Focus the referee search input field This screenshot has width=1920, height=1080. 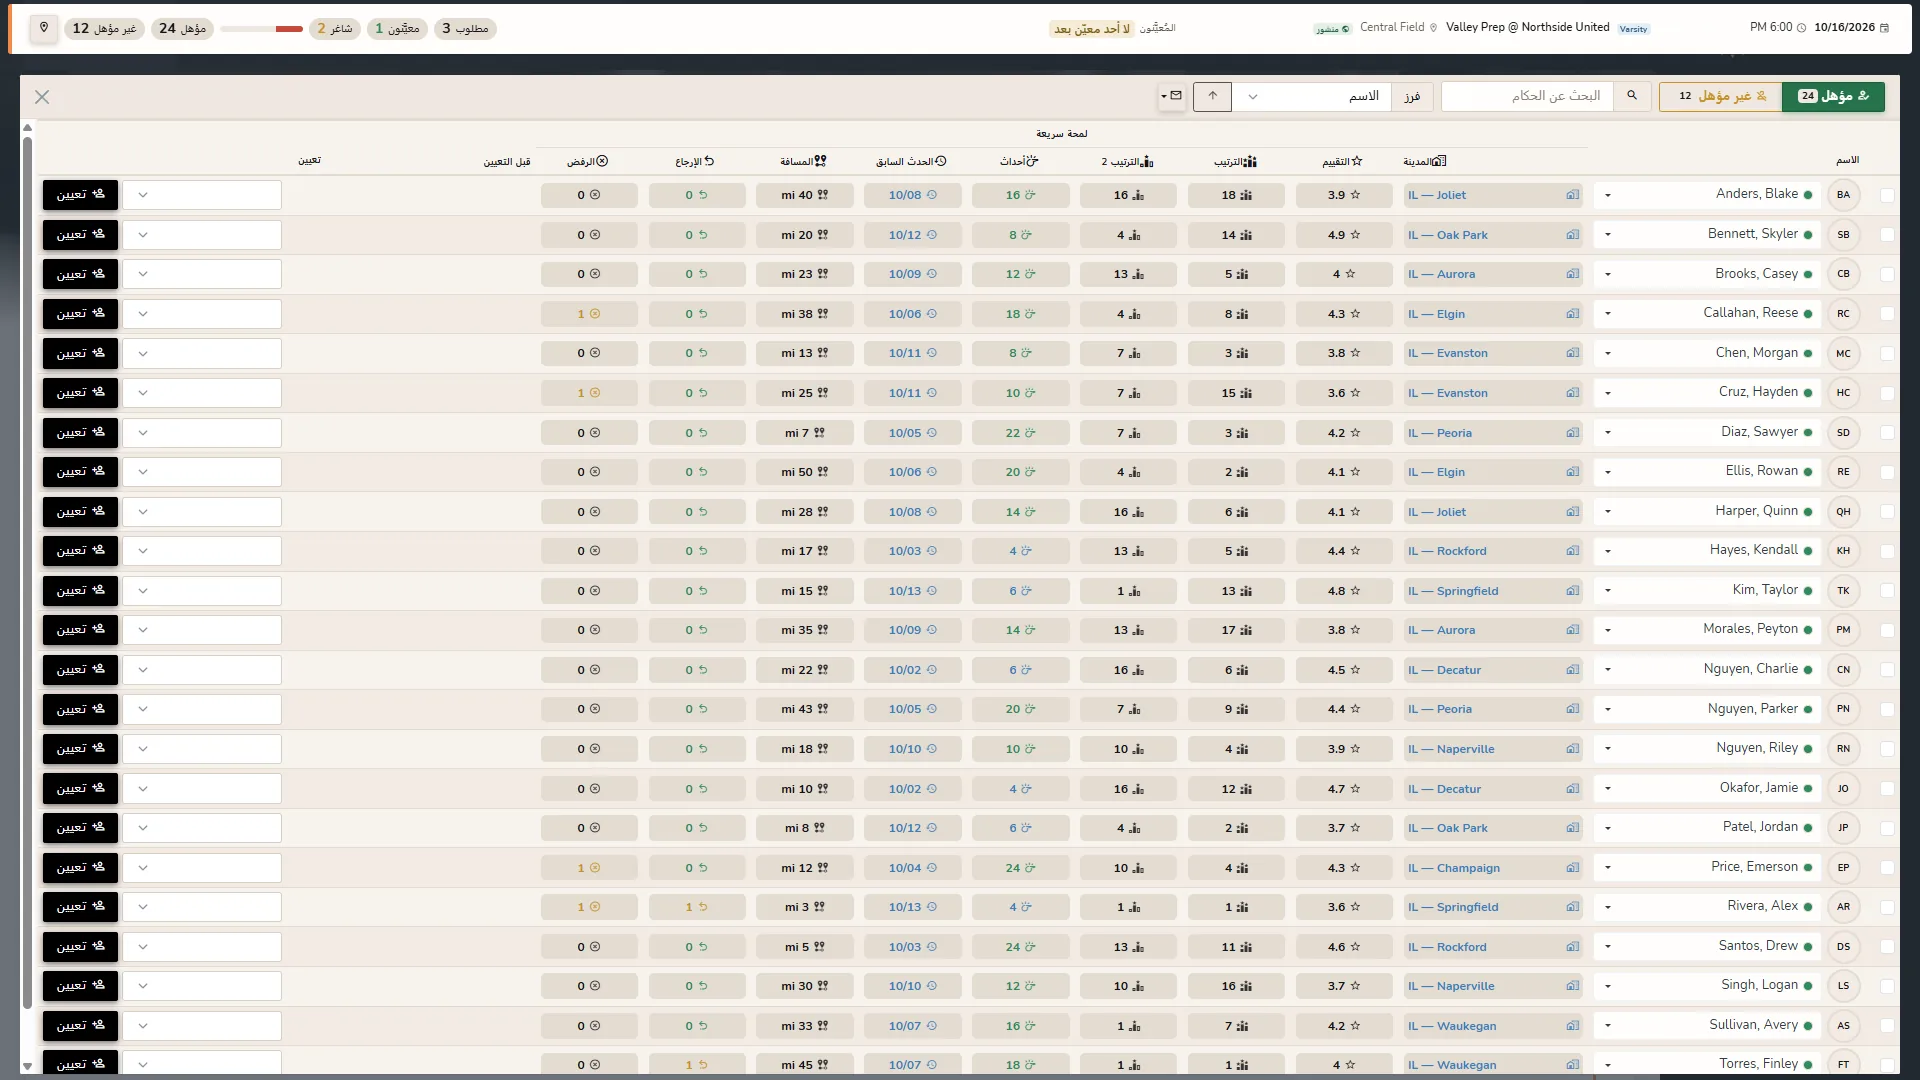[x=1527, y=96]
